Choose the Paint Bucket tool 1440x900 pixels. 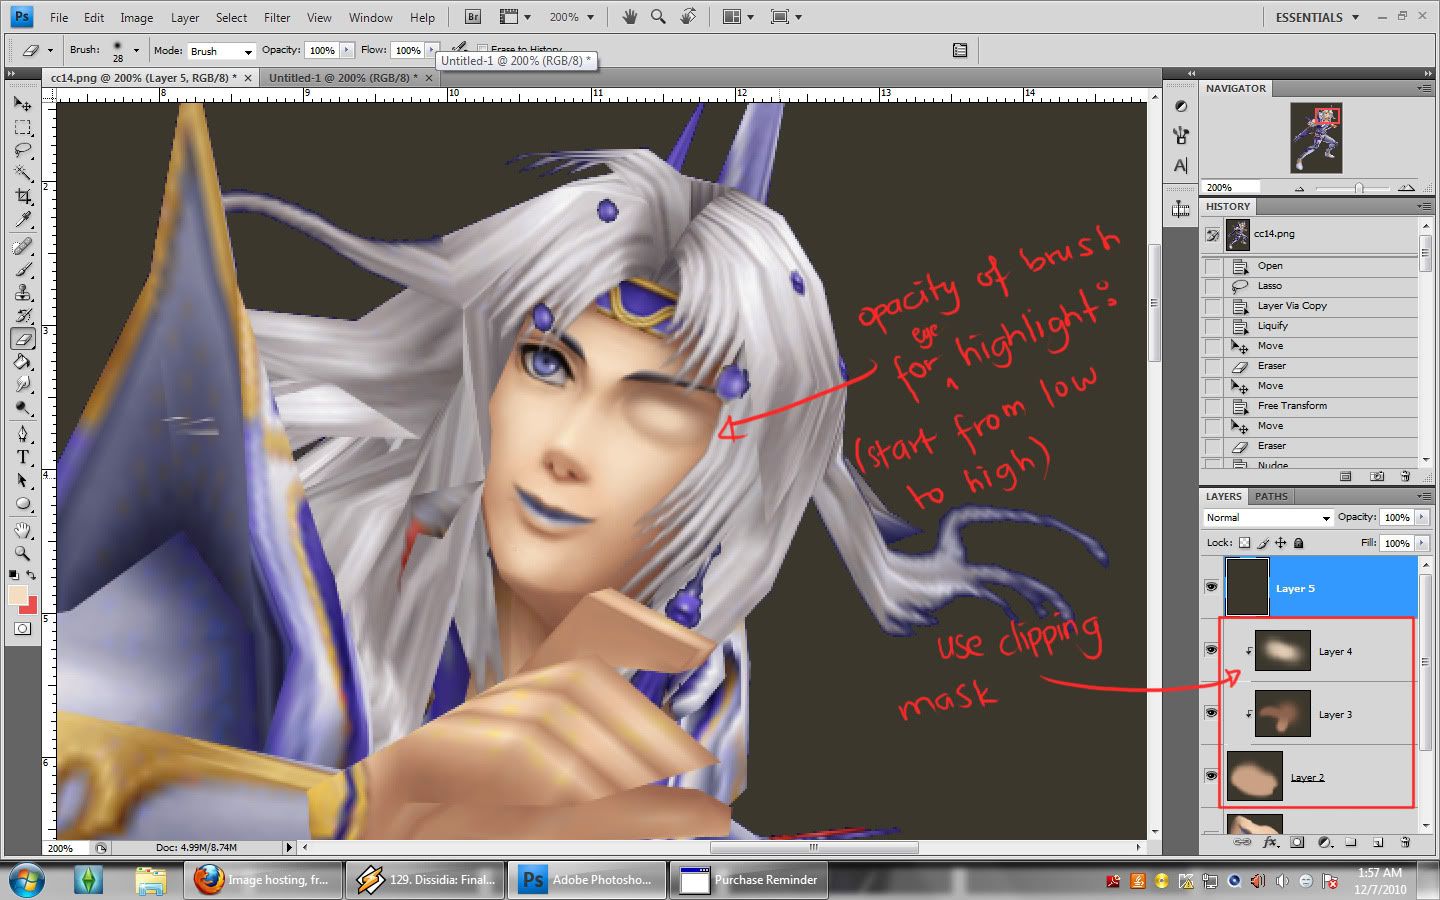click(x=23, y=362)
